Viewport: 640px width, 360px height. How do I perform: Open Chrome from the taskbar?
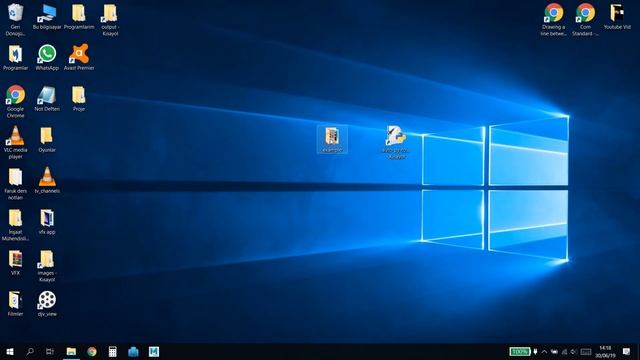[92, 351]
